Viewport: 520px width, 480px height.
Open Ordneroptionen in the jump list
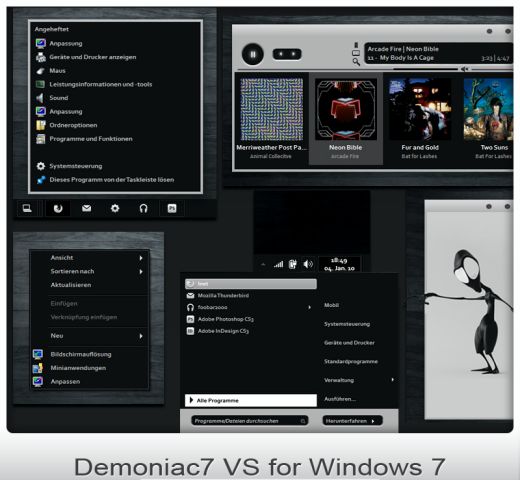[x=73, y=125]
